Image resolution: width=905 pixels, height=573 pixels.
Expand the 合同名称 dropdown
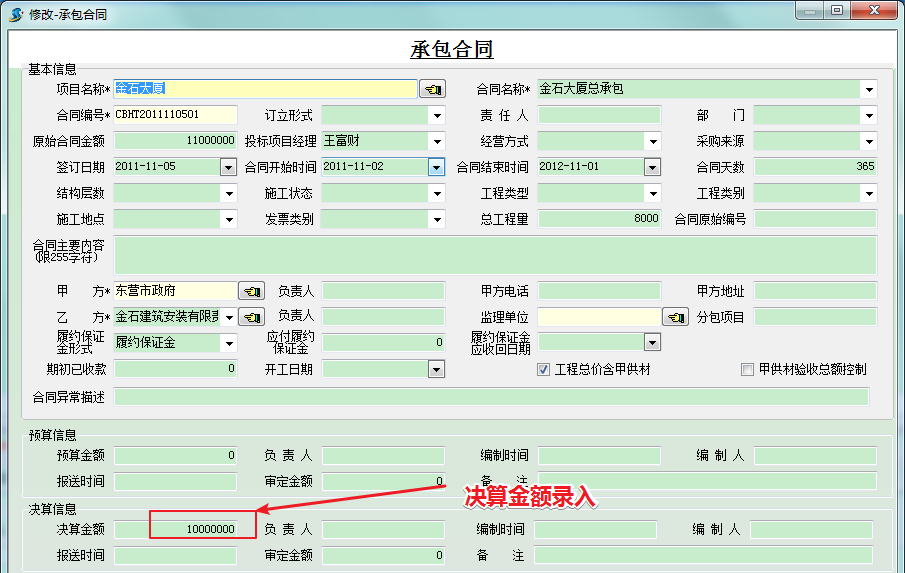pyautogui.click(x=869, y=89)
